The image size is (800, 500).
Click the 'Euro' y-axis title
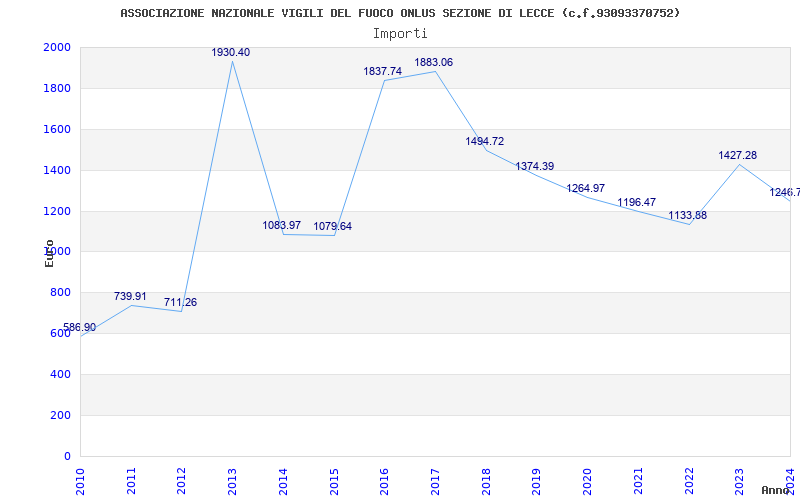49,253
